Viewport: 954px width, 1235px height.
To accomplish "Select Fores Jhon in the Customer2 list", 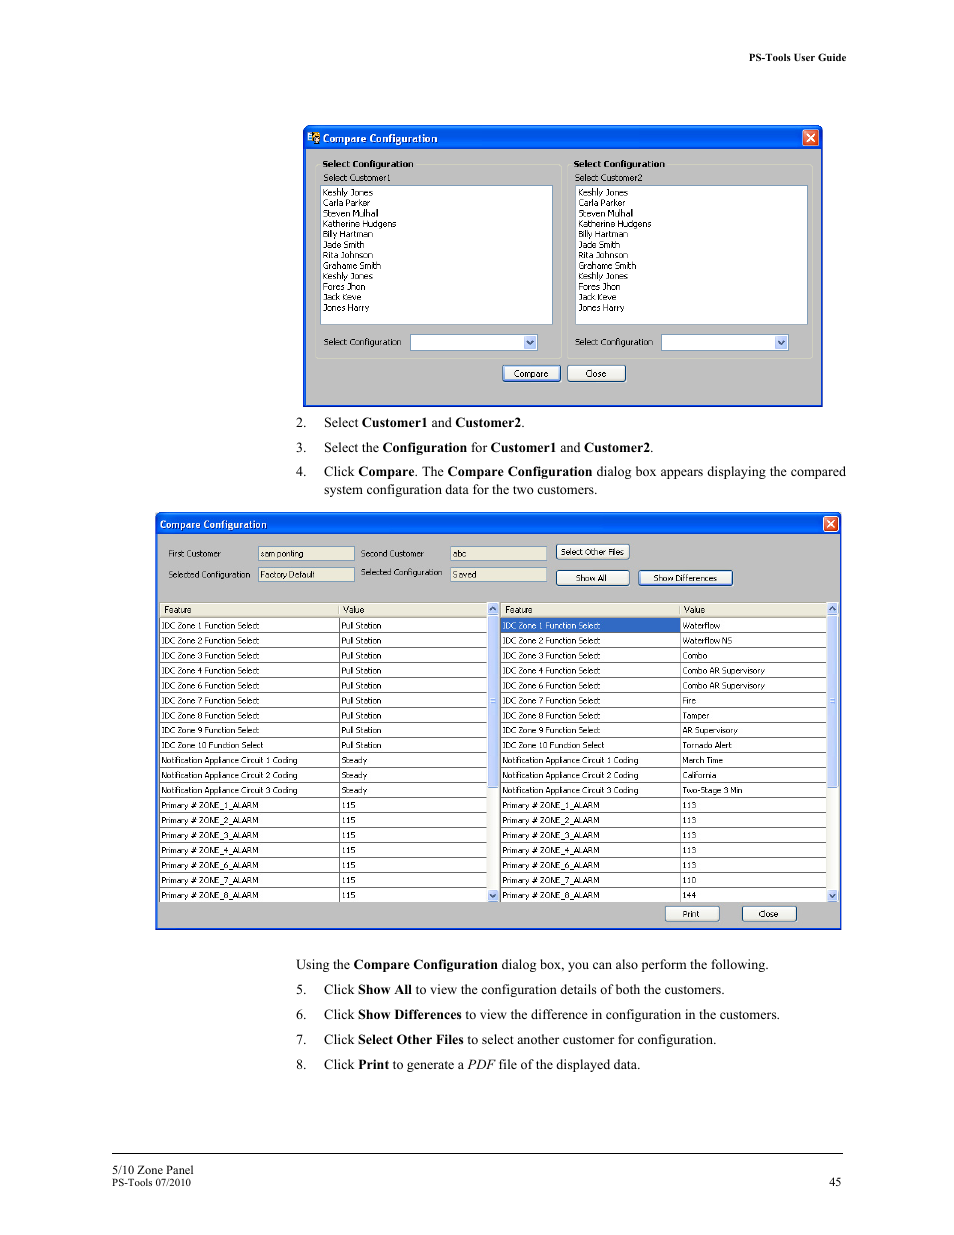I will coord(599,287).
